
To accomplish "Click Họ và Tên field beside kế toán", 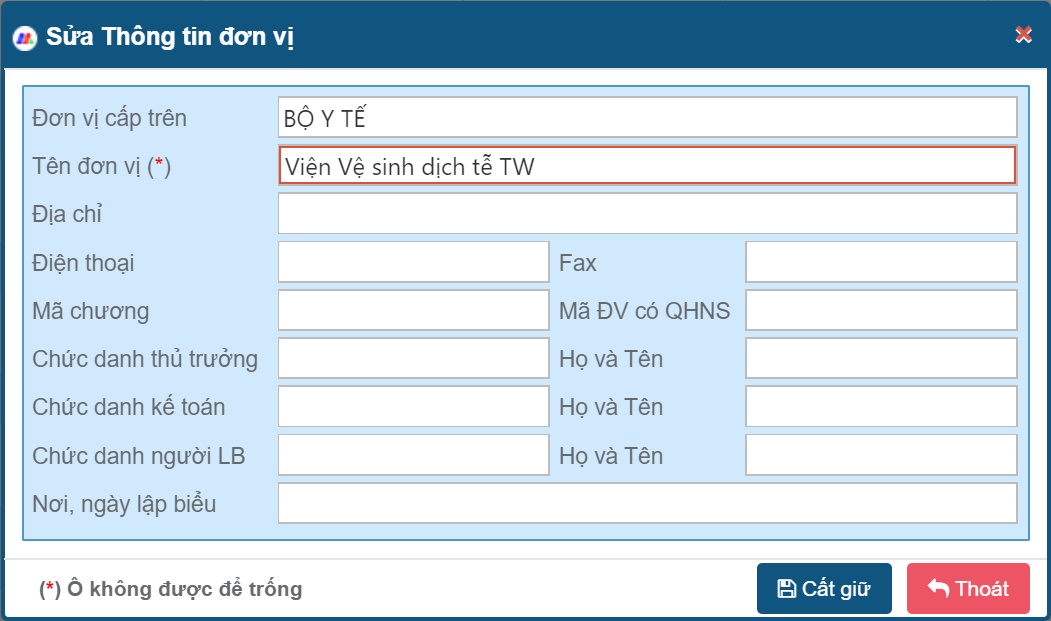I will [880, 406].
